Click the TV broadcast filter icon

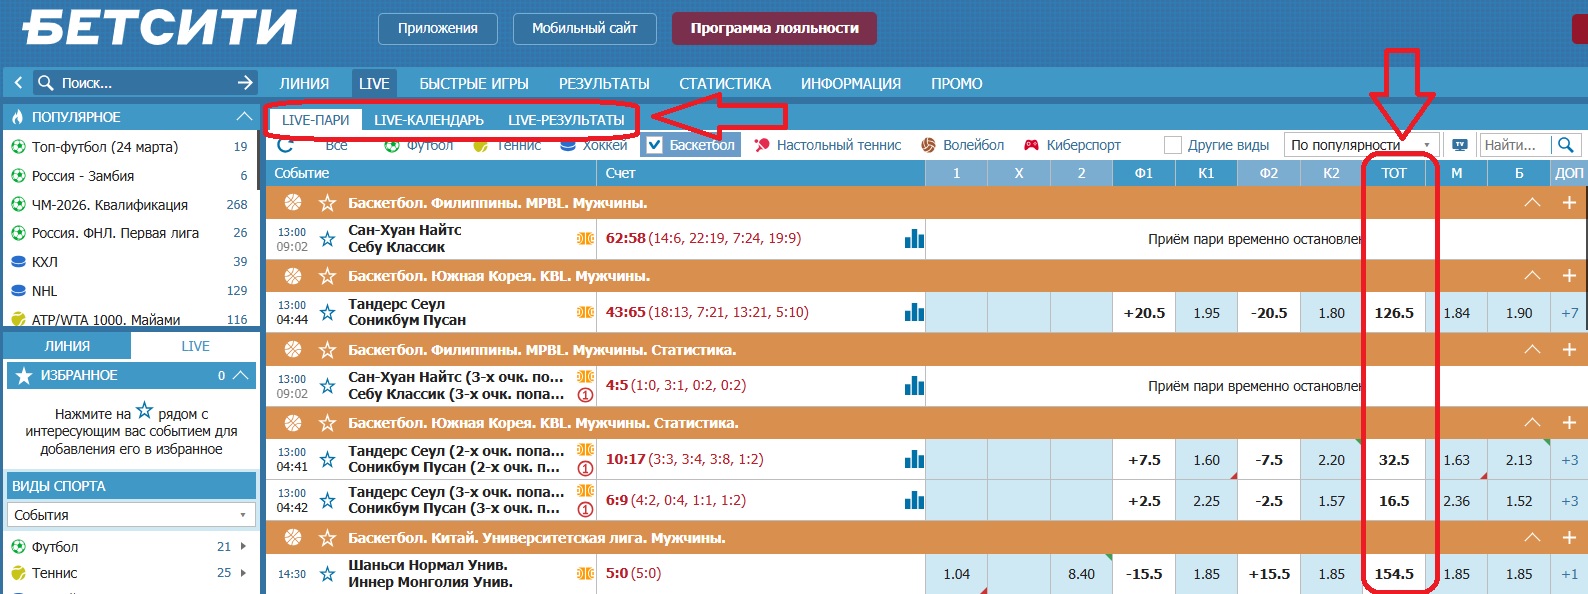(1460, 145)
